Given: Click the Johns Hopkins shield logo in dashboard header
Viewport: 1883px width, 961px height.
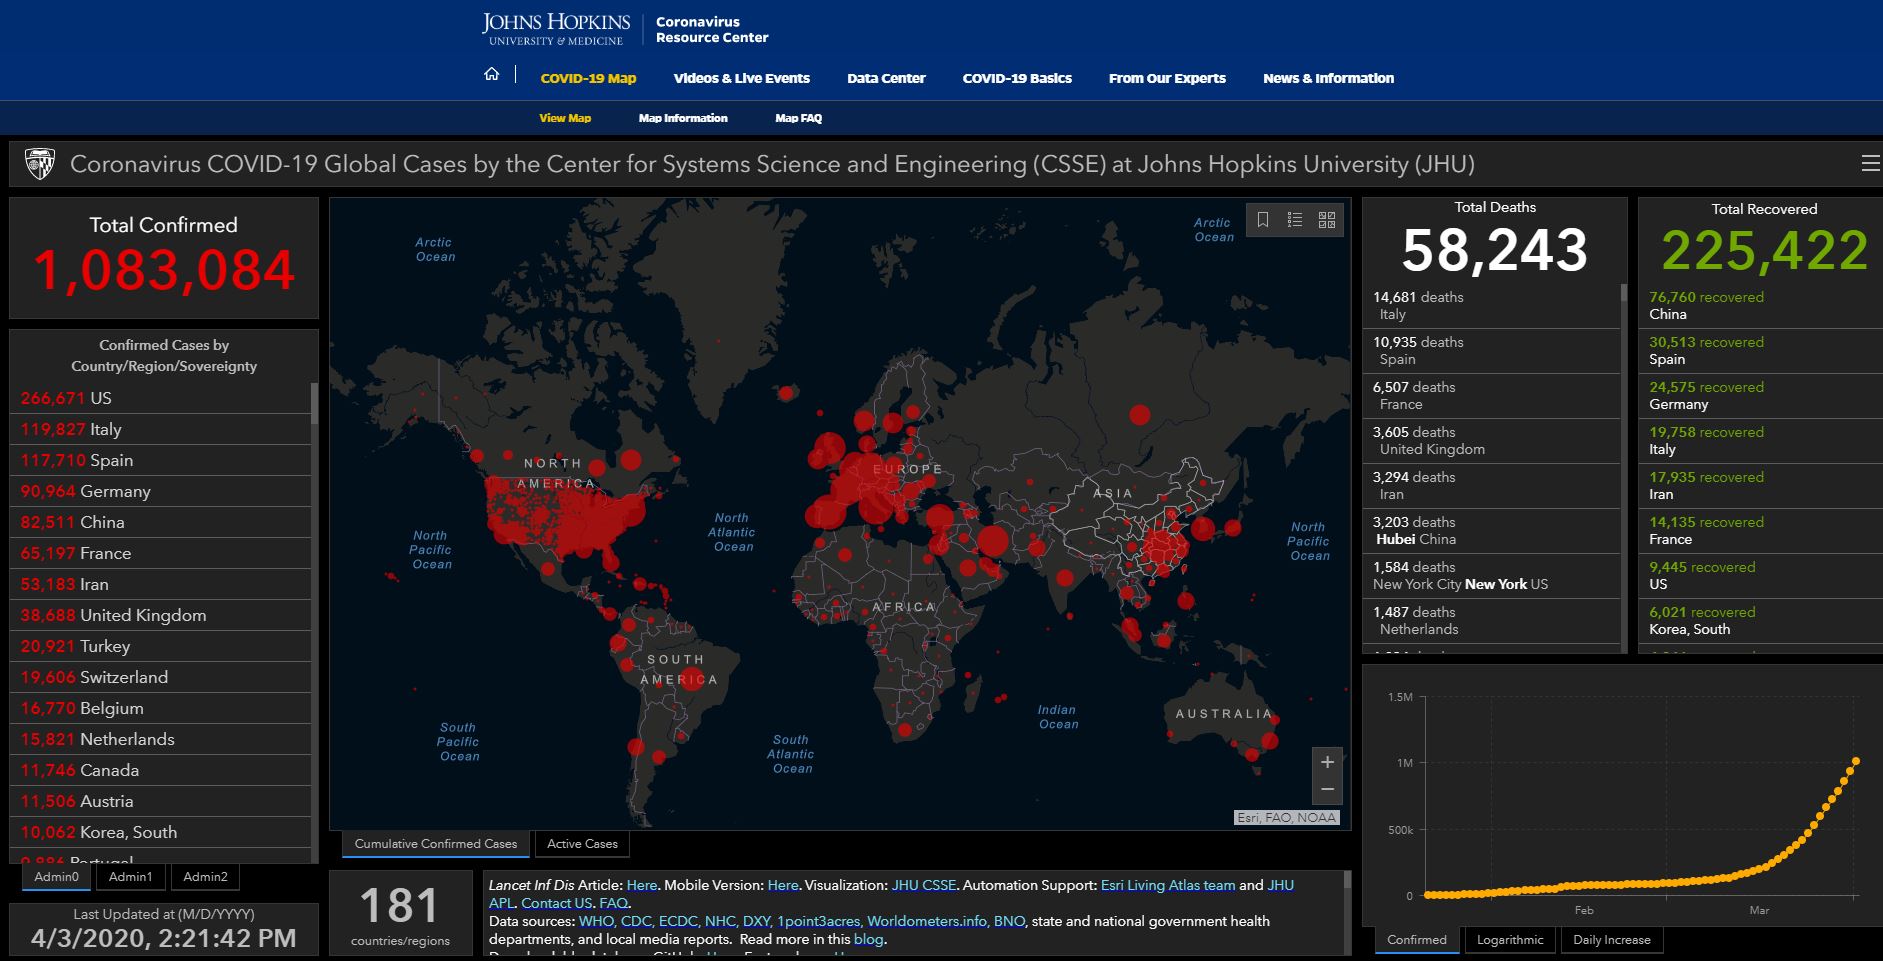Looking at the screenshot, I should point(39,164).
